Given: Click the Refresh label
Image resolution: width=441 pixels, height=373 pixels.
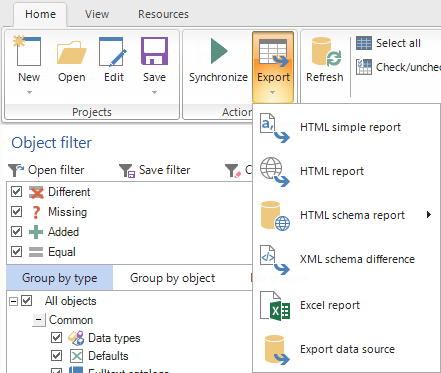Looking at the screenshot, I should point(325,77).
